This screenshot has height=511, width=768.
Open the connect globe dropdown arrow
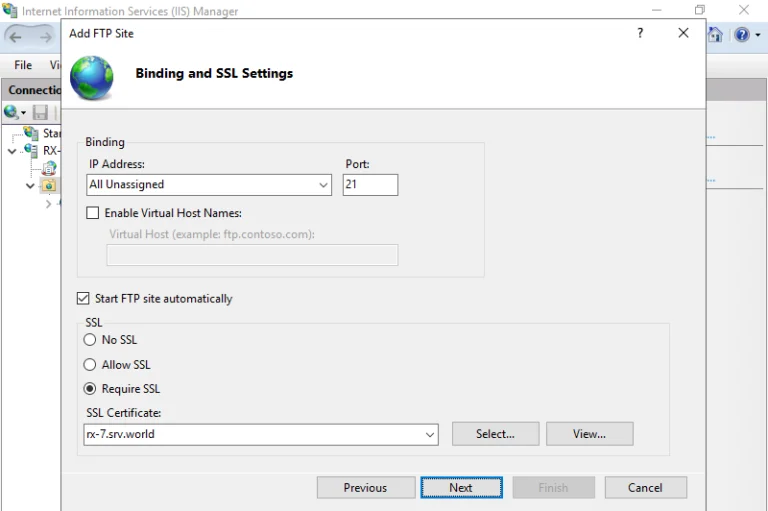pyautogui.click(x=23, y=113)
